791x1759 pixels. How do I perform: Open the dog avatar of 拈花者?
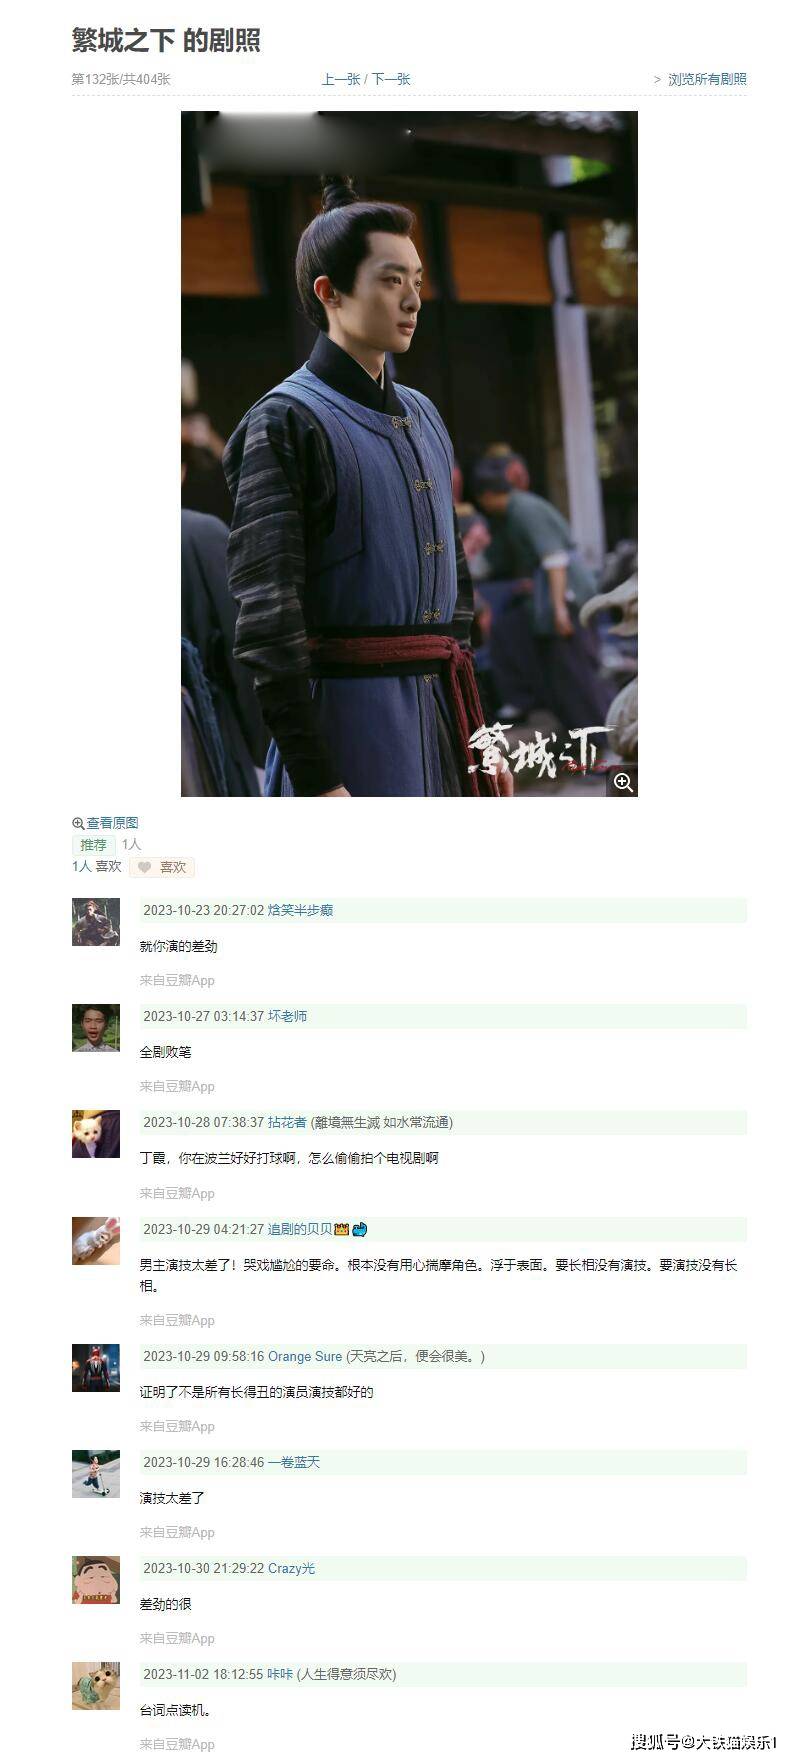click(x=96, y=1134)
